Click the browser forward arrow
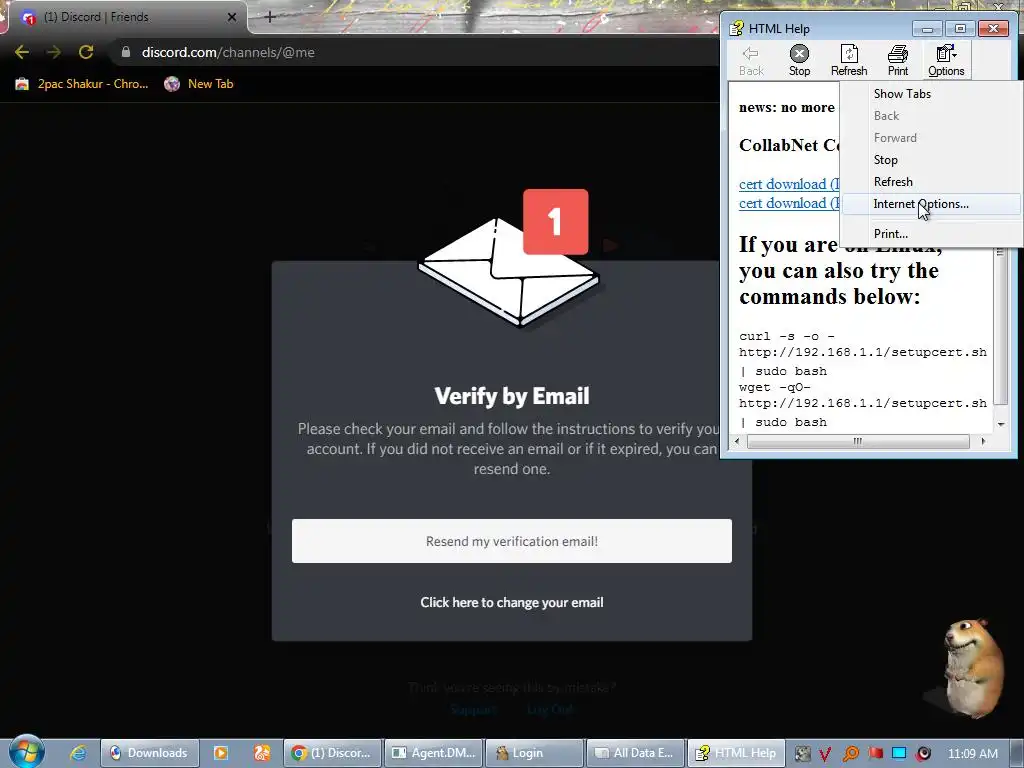The height and width of the screenshot is (768, 1024). tap(54, 52)
